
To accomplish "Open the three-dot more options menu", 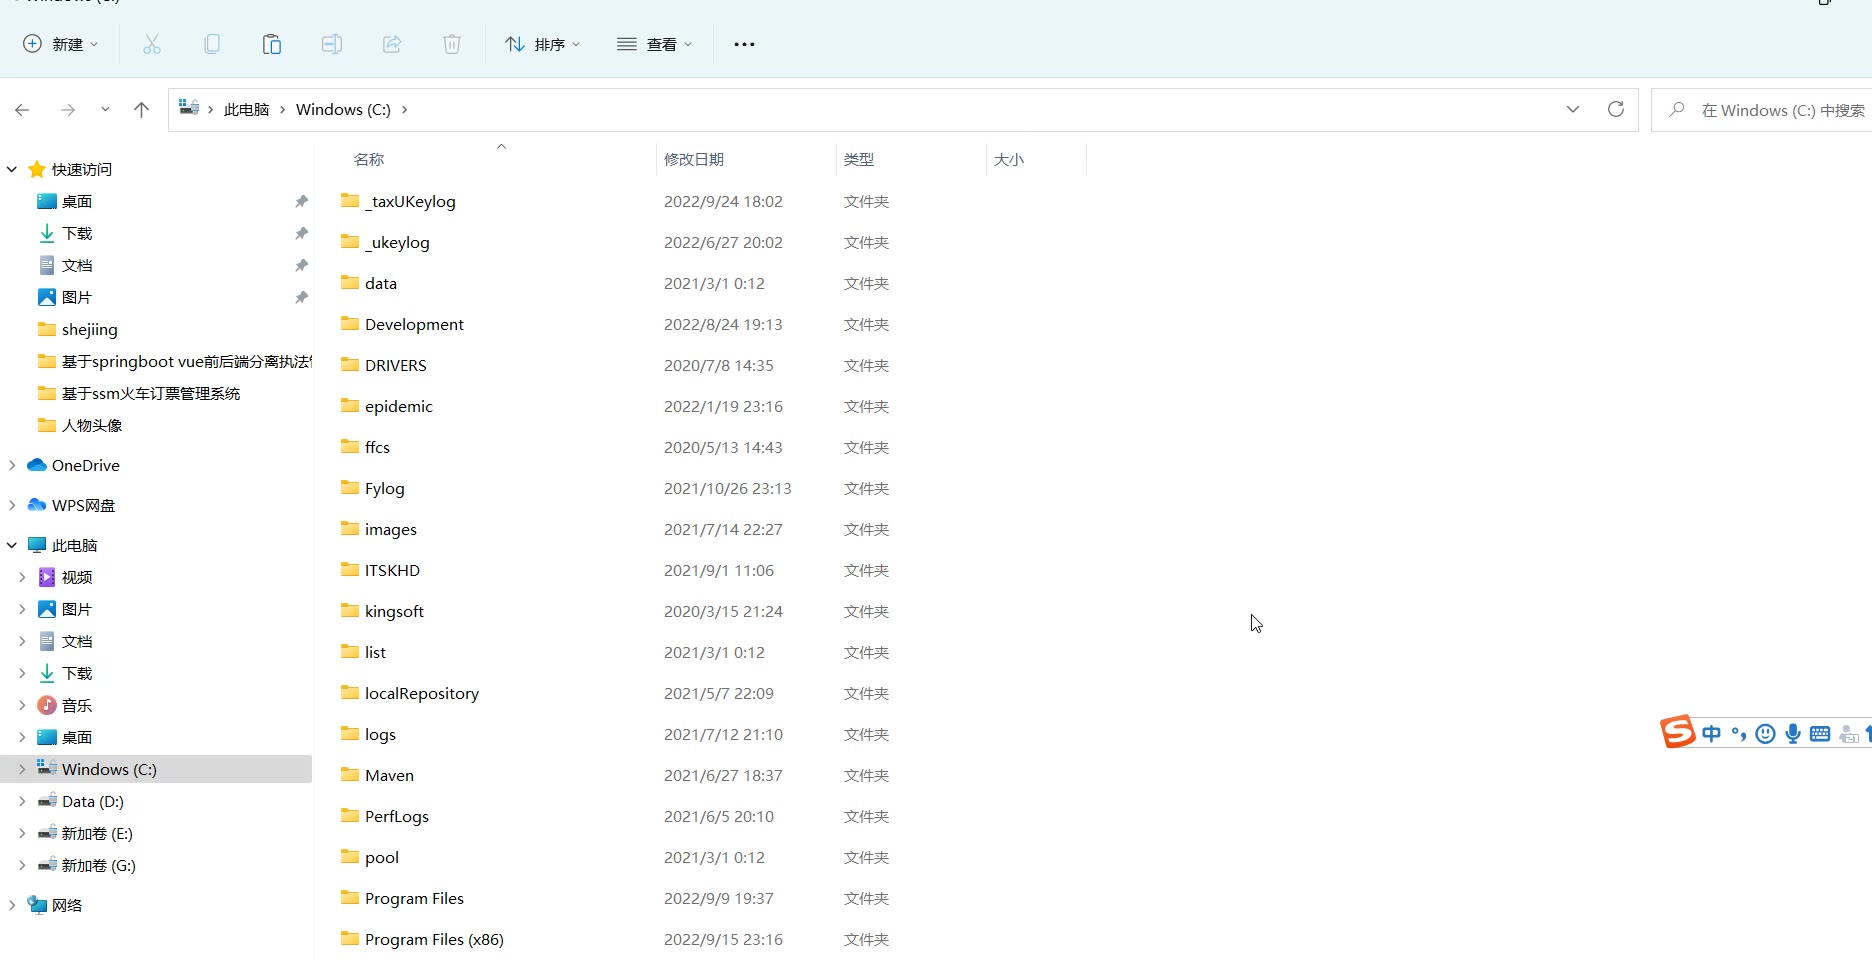I will coord(744,44).
